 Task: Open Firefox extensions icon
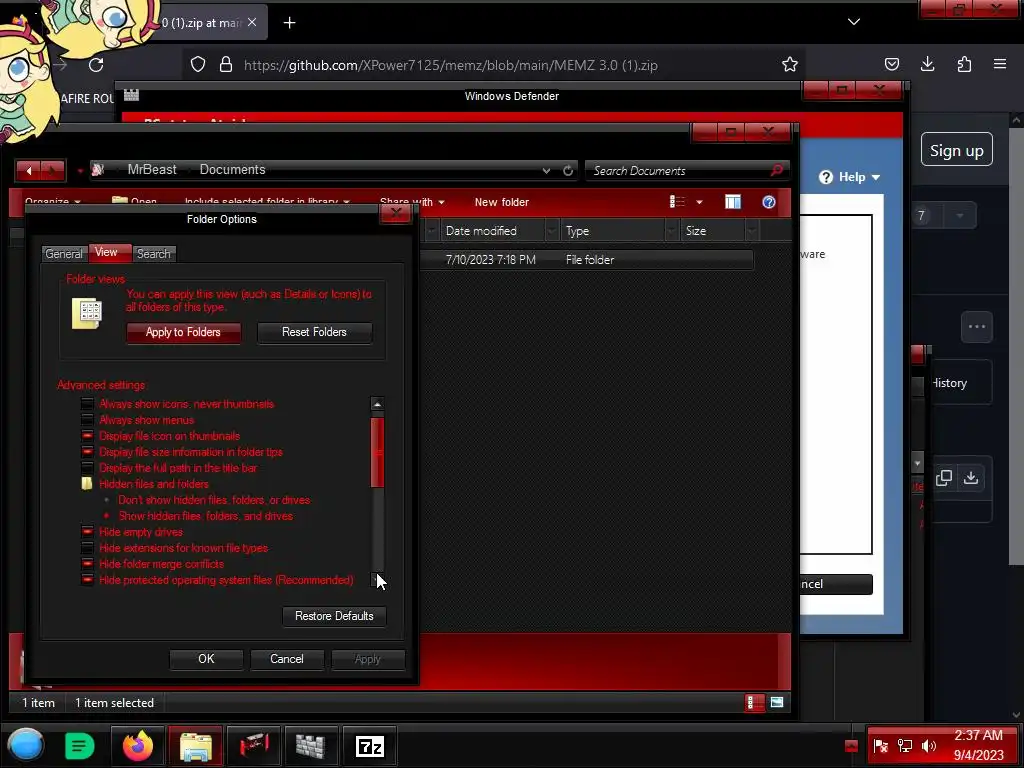pos(964,64)
